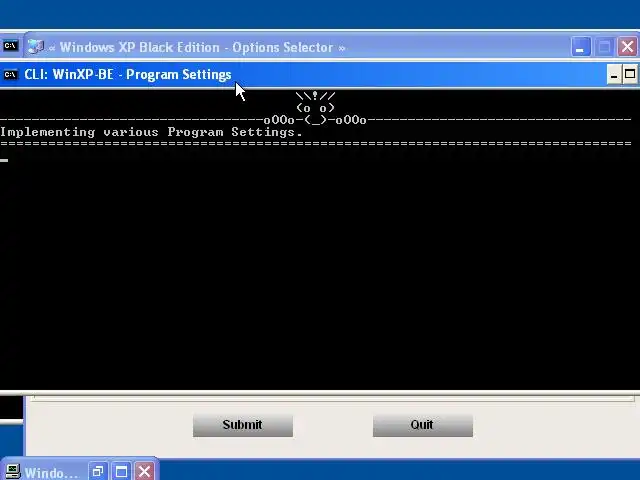Click the console cursor prompt line
The image size is (640, 480).
4,160
